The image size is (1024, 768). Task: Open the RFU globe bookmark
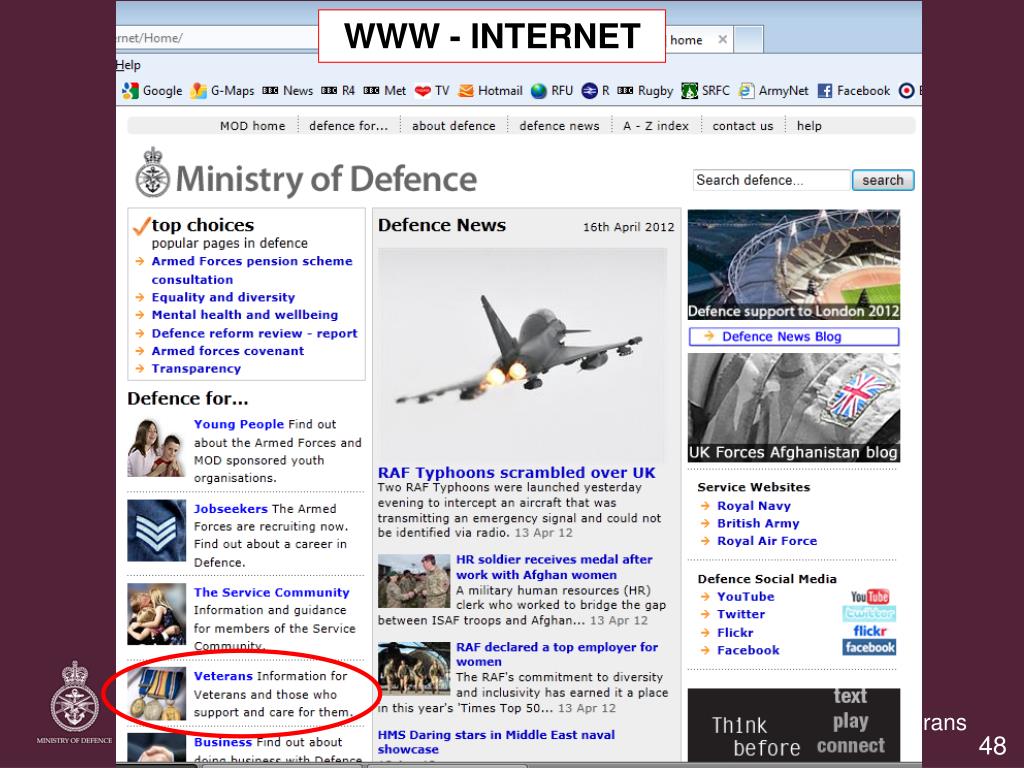tap(552, 91)
